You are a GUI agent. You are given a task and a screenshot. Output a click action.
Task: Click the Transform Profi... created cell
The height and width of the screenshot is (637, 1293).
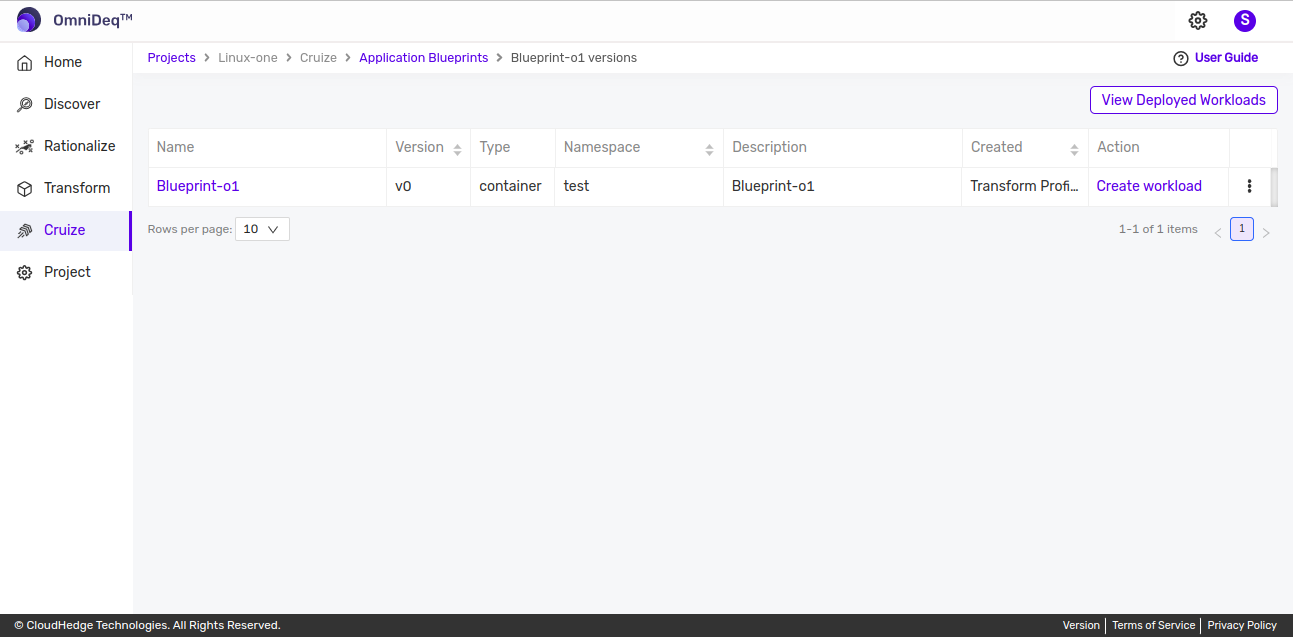[x=1025, y=187]
